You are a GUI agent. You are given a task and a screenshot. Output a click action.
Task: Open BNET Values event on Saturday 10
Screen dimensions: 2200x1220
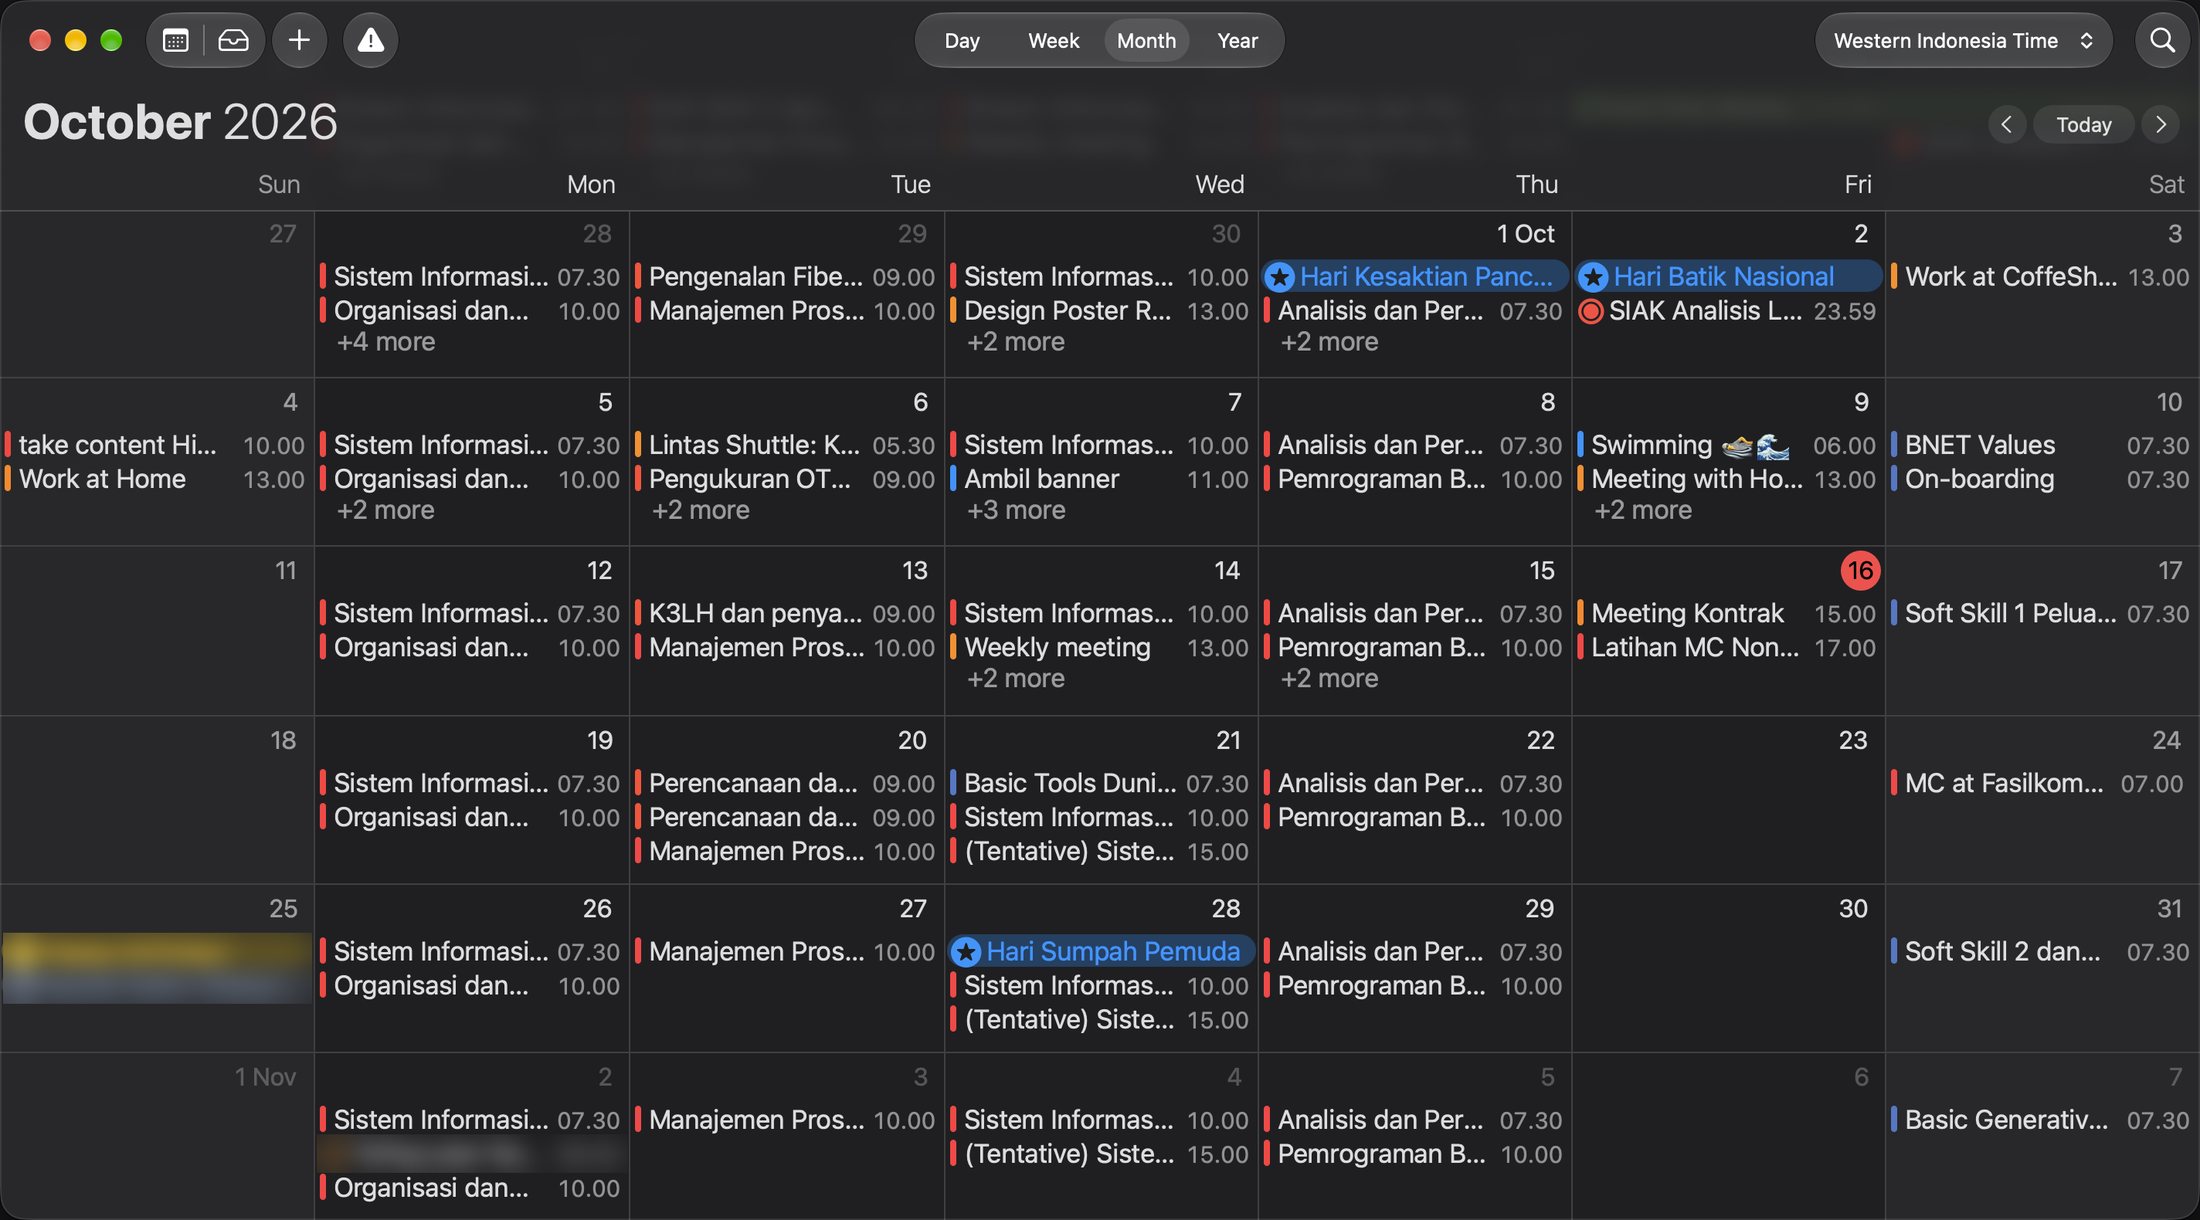coord(2041,445)
